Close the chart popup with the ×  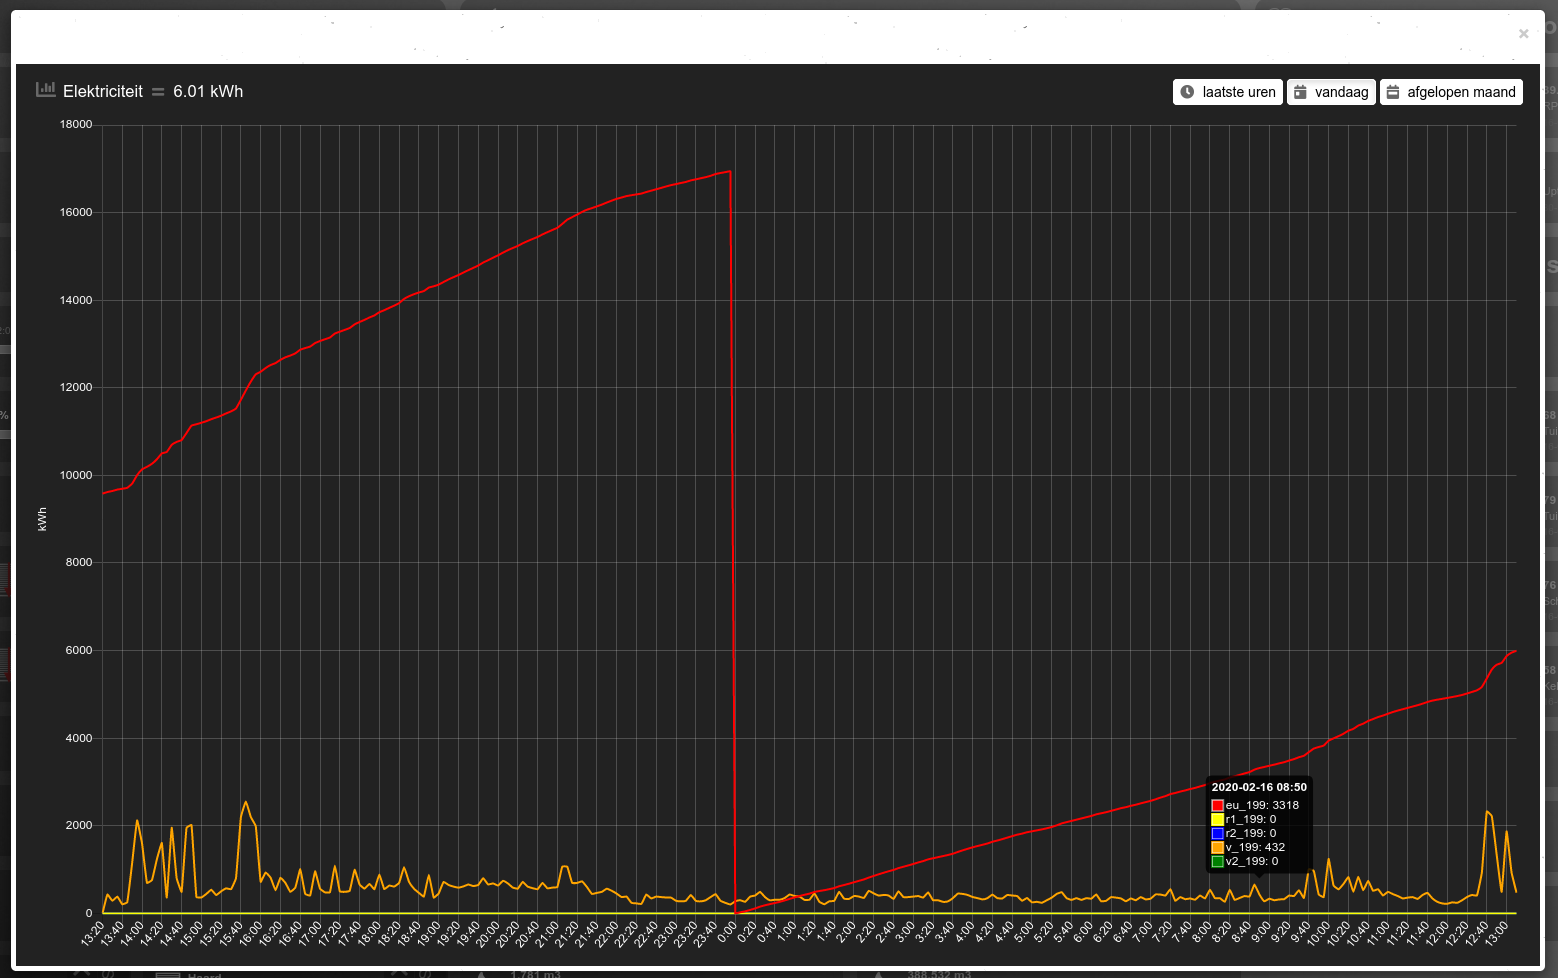tap(1523, 34)
